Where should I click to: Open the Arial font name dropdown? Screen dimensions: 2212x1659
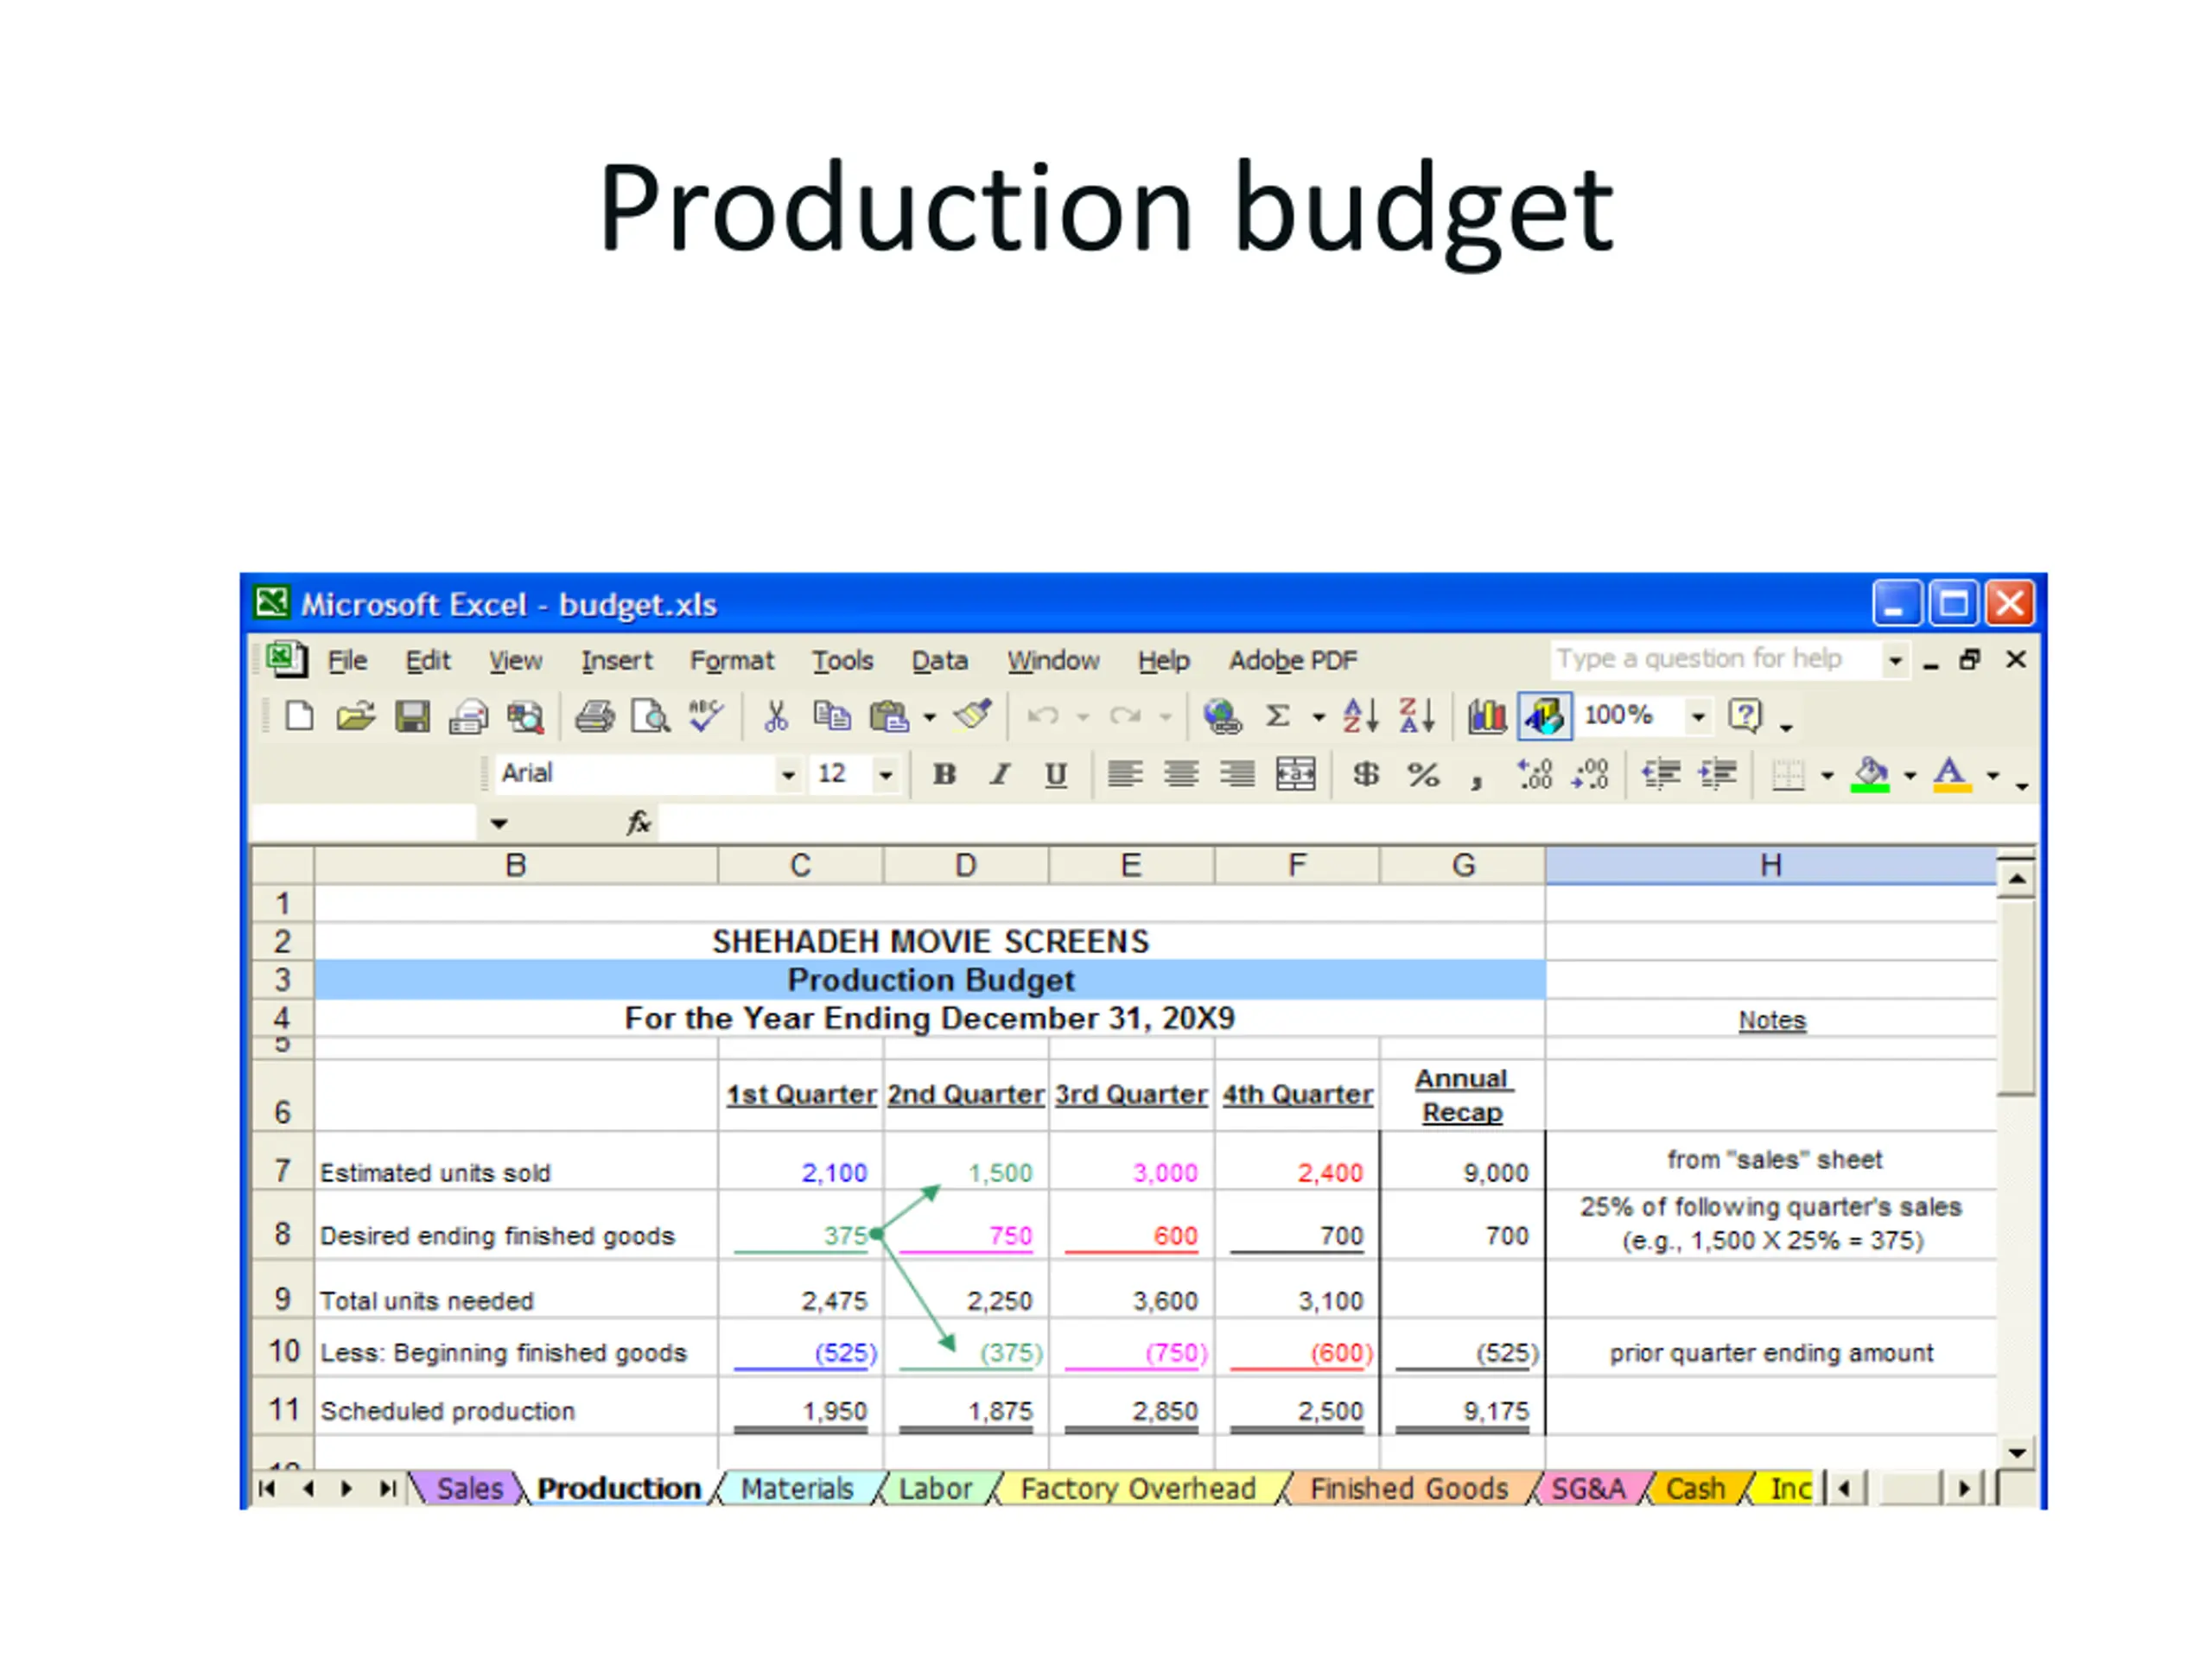tap(788, 775)
